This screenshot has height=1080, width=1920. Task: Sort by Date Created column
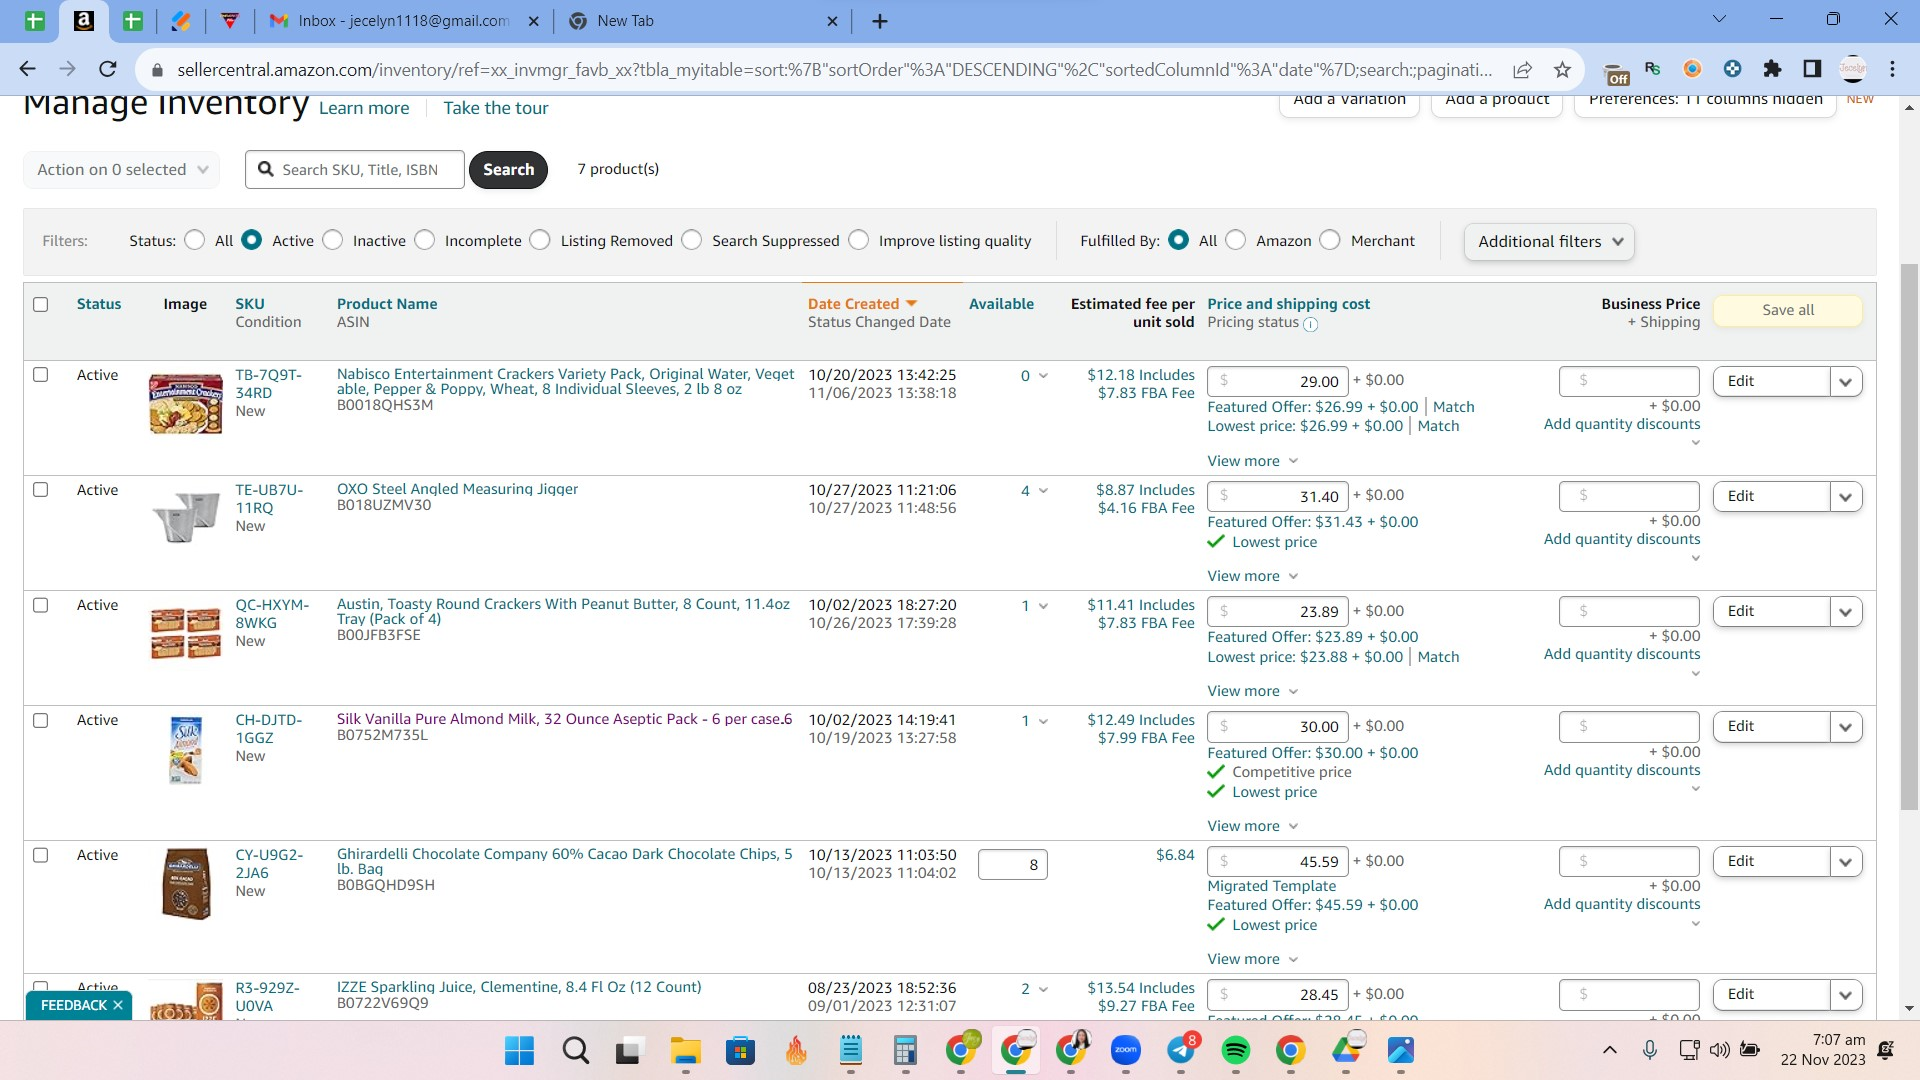tap(862, 304)
